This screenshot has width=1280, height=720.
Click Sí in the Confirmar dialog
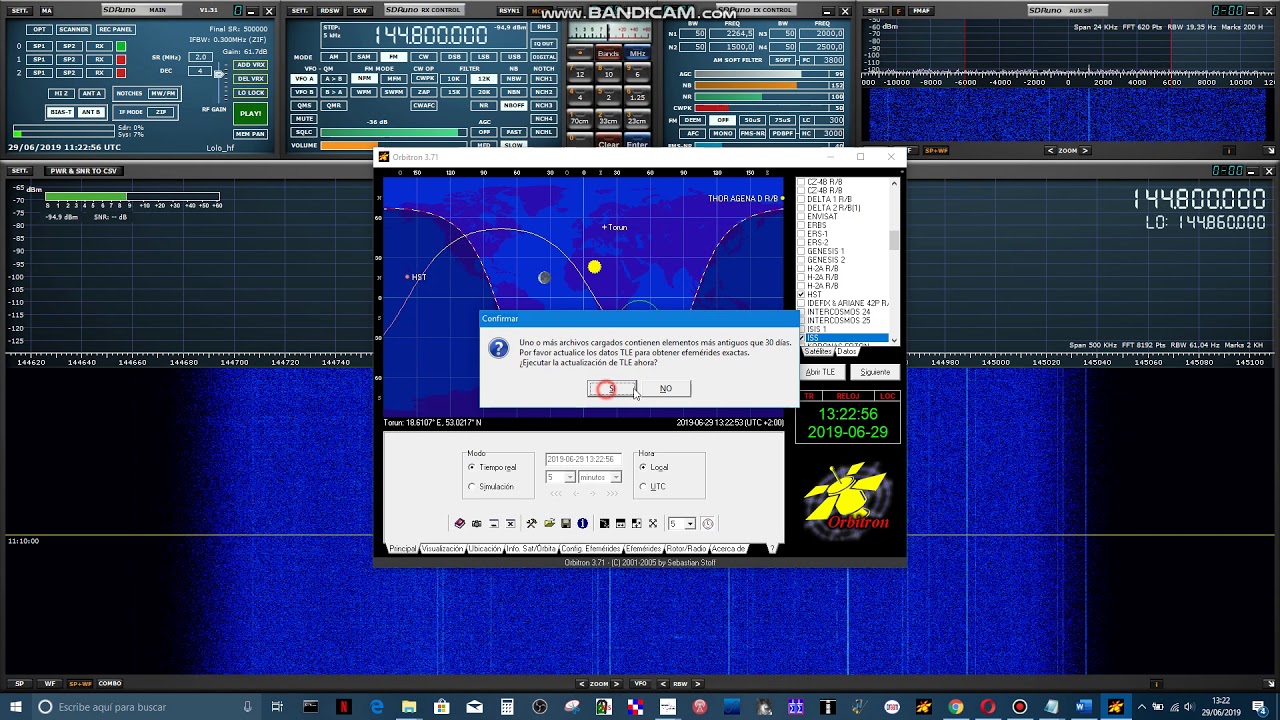coord(611,388)
